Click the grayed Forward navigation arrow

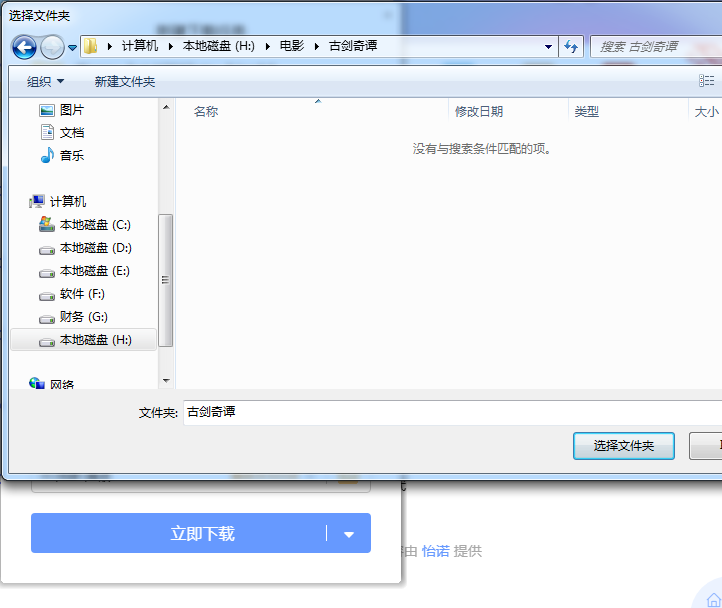(x=52, y=47)
